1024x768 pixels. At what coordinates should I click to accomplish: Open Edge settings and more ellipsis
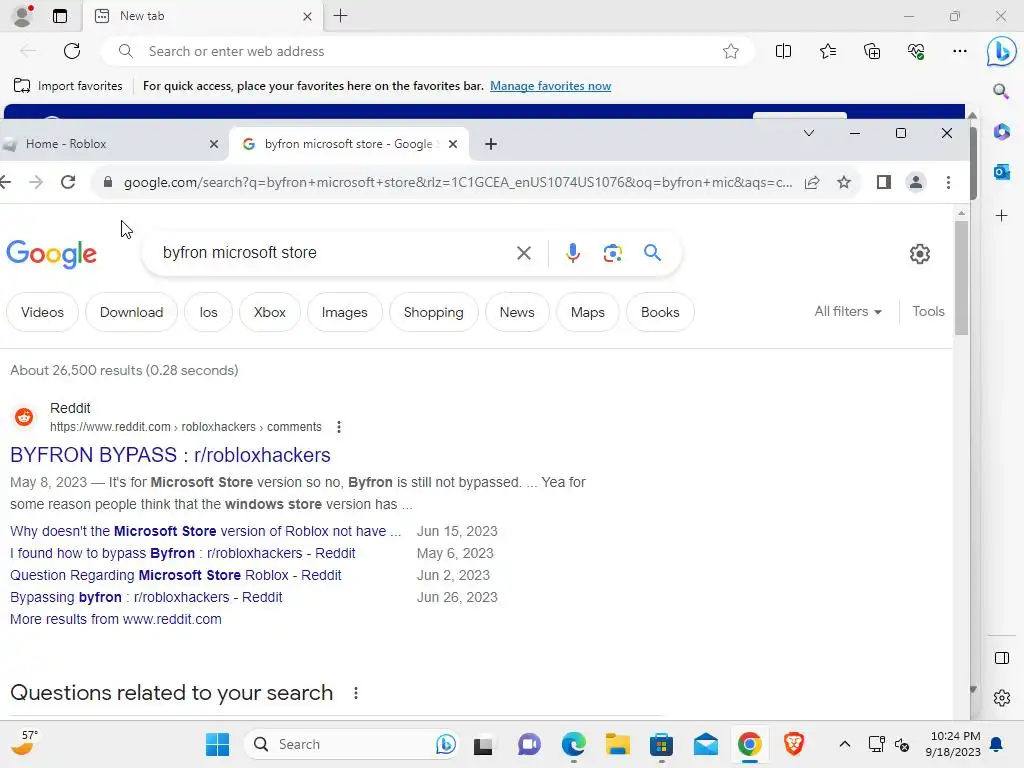959,51
